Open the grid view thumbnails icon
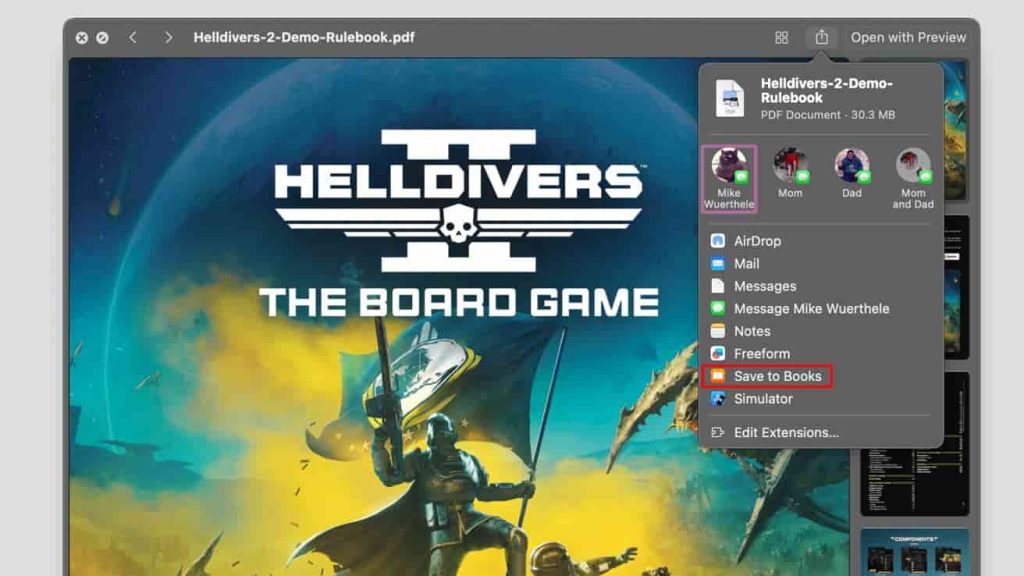The width and height of the screenshot is (1024, 576). 781,37
